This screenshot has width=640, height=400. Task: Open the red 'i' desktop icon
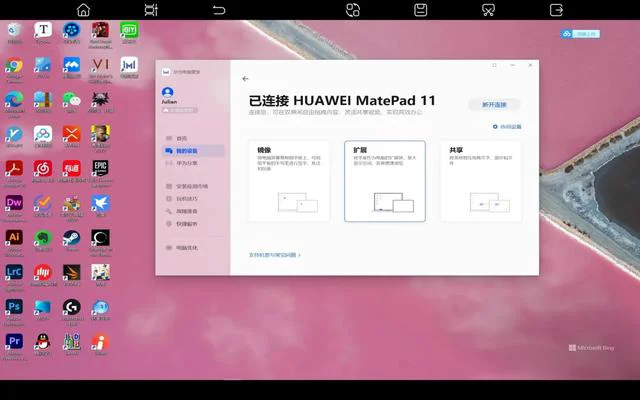coord(100,345)
